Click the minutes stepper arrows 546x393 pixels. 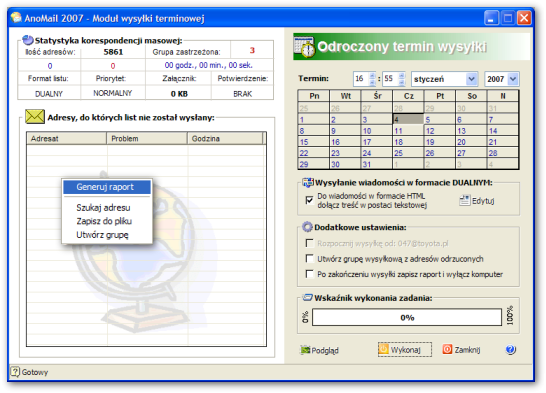click(x=401, y=79)
